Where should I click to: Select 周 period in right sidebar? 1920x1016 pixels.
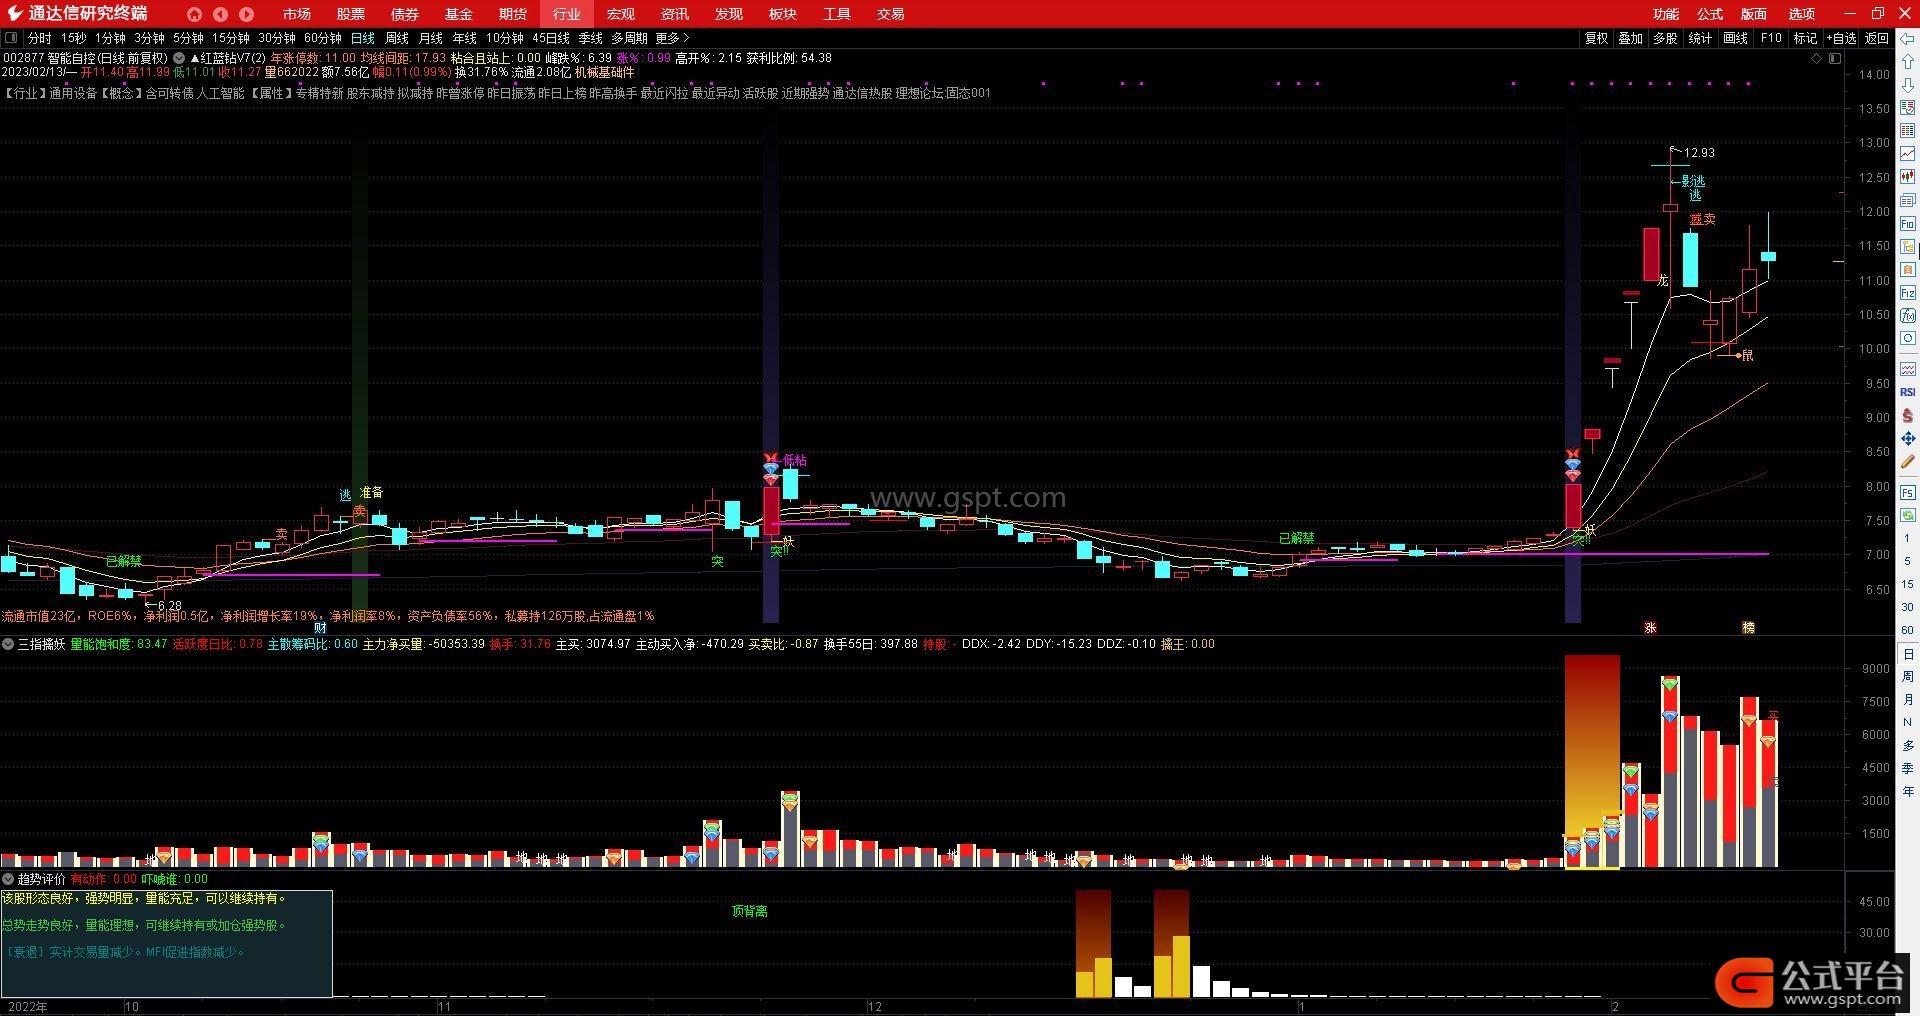(x=1908, y=677)
